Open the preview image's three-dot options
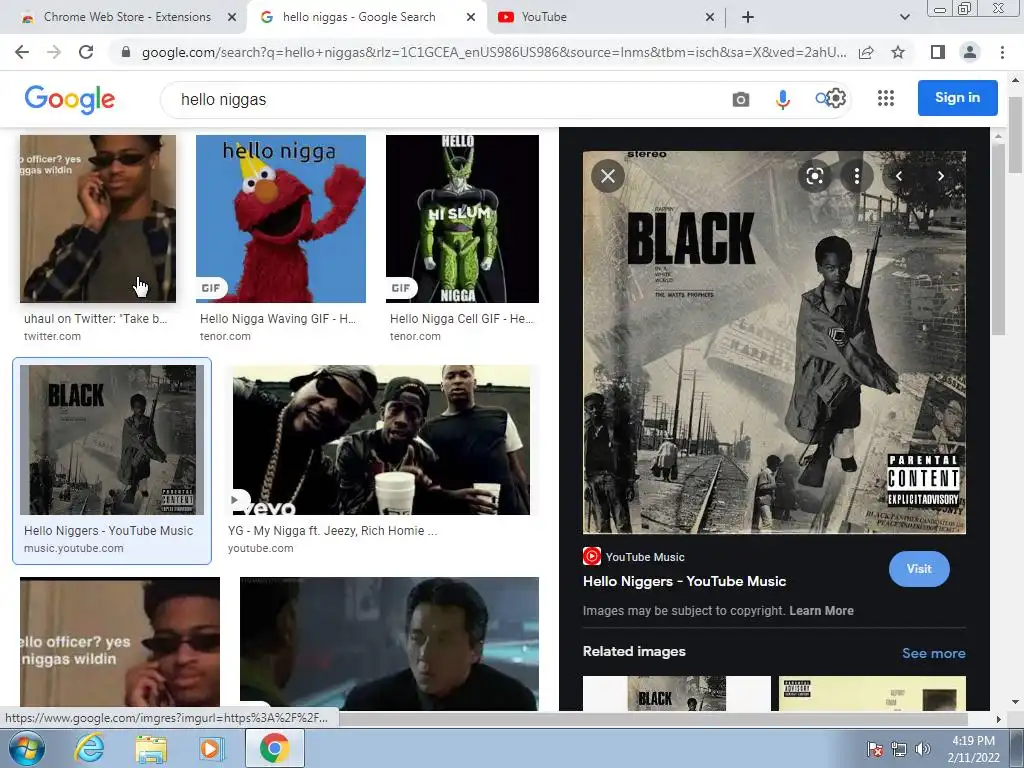The image size is (1024, 768). 857,176
